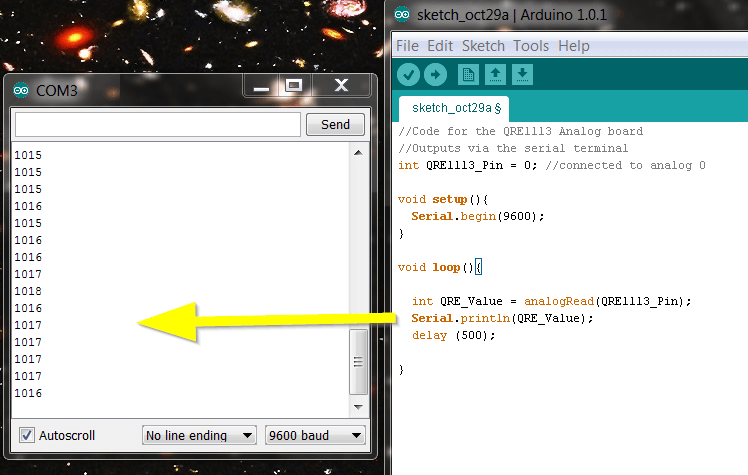This screenshot has width=748, height=475.
Task: Maximize the COM3 window
Action: [x=293, y=86]
